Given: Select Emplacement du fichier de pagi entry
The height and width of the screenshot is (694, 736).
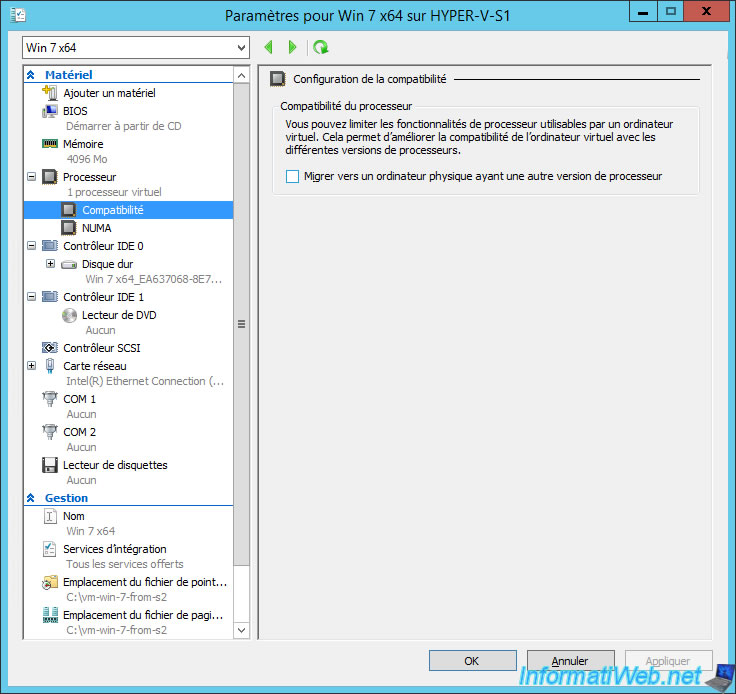Looking at the screenshot, I should [143, 615].
